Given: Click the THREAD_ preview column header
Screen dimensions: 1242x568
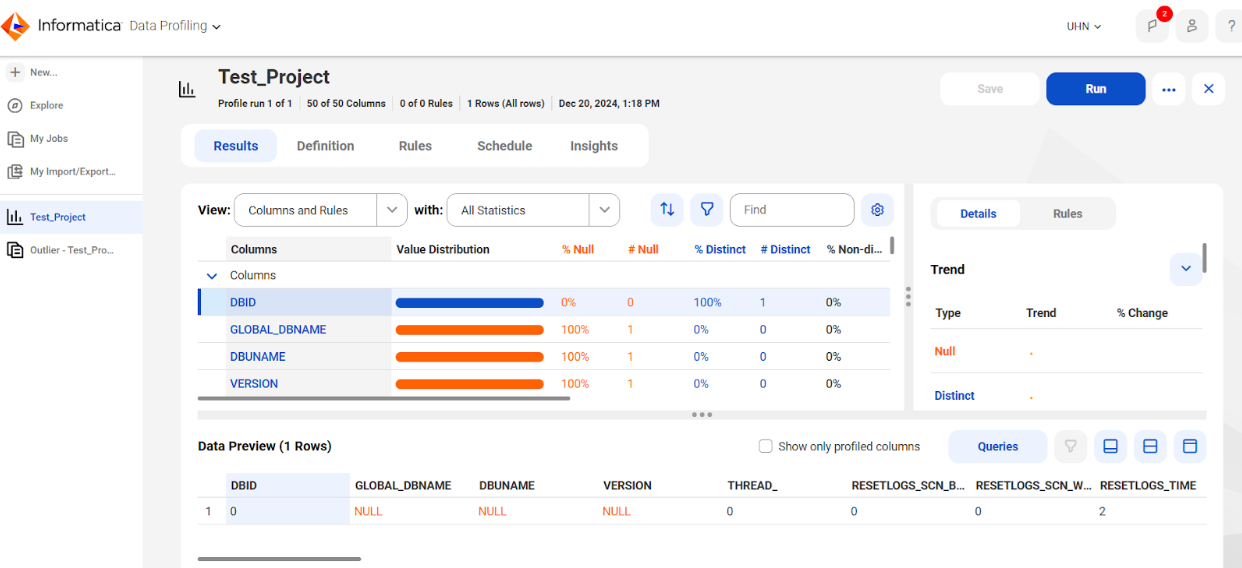Looking at the screenshot, I should [x=752, y=485].
